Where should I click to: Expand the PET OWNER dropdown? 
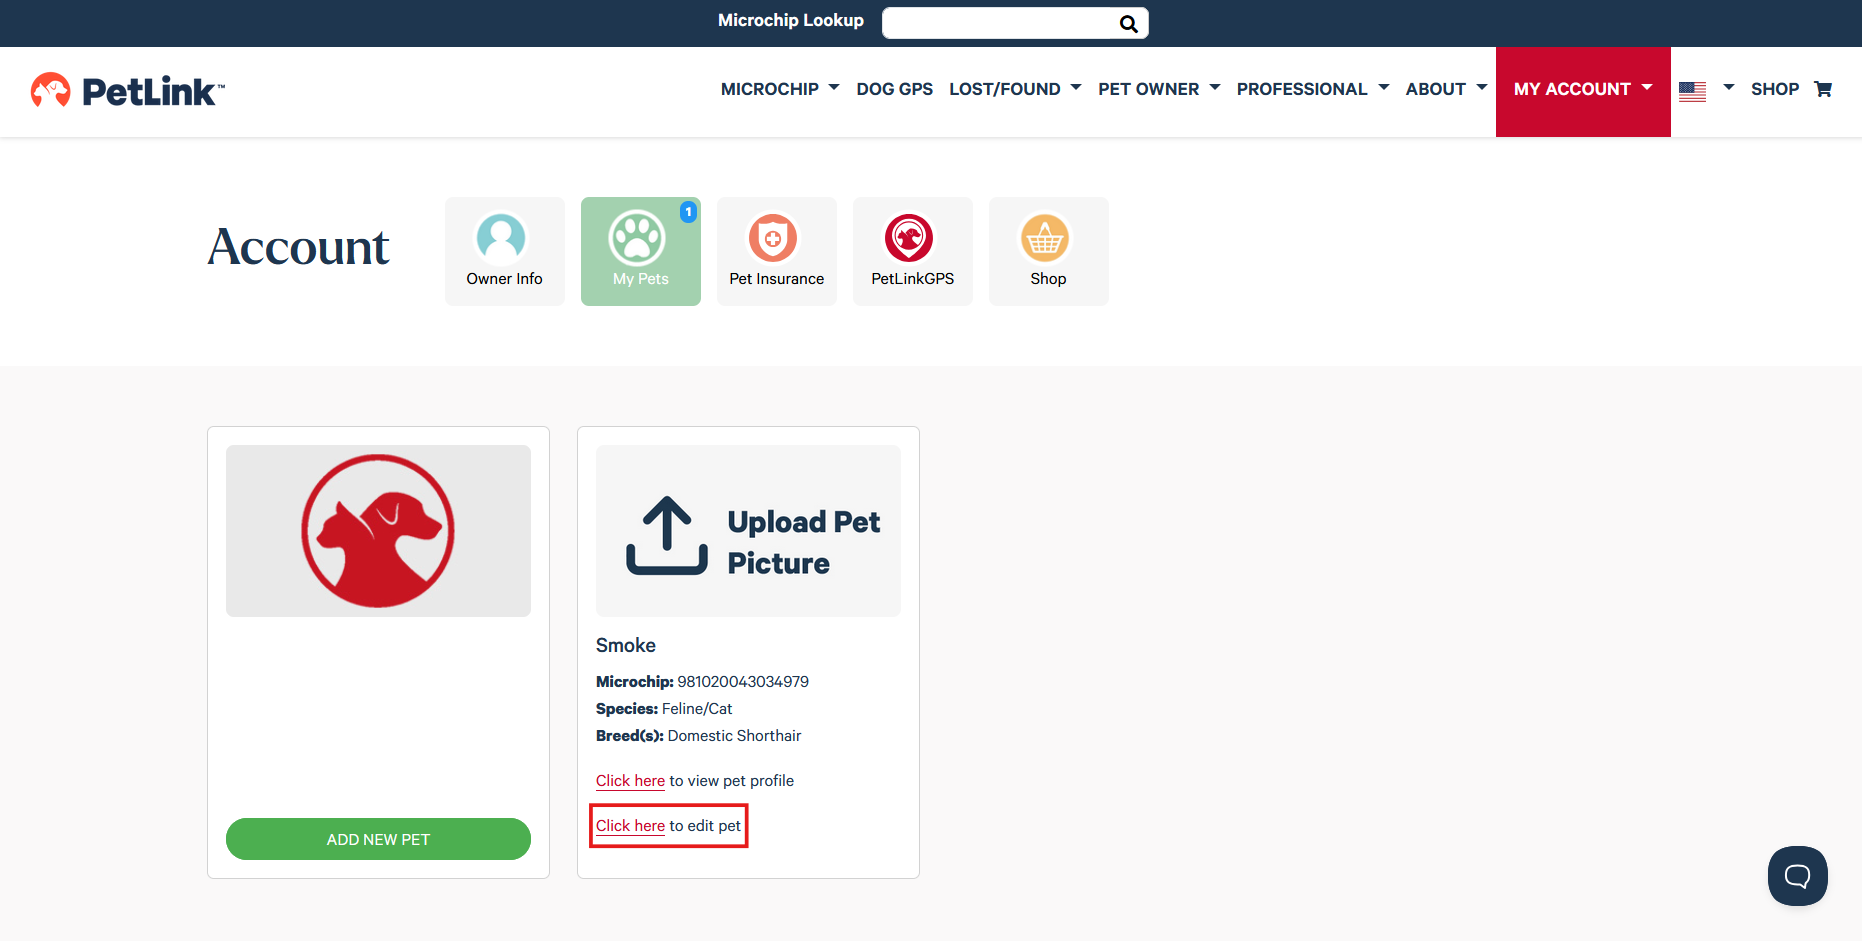(x=1159, y=89)
